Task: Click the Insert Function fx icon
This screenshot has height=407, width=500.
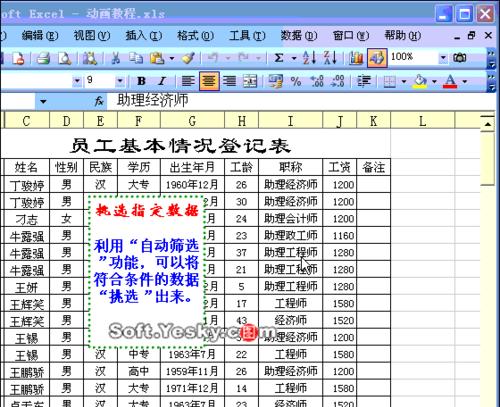Action: pos(99,101)
